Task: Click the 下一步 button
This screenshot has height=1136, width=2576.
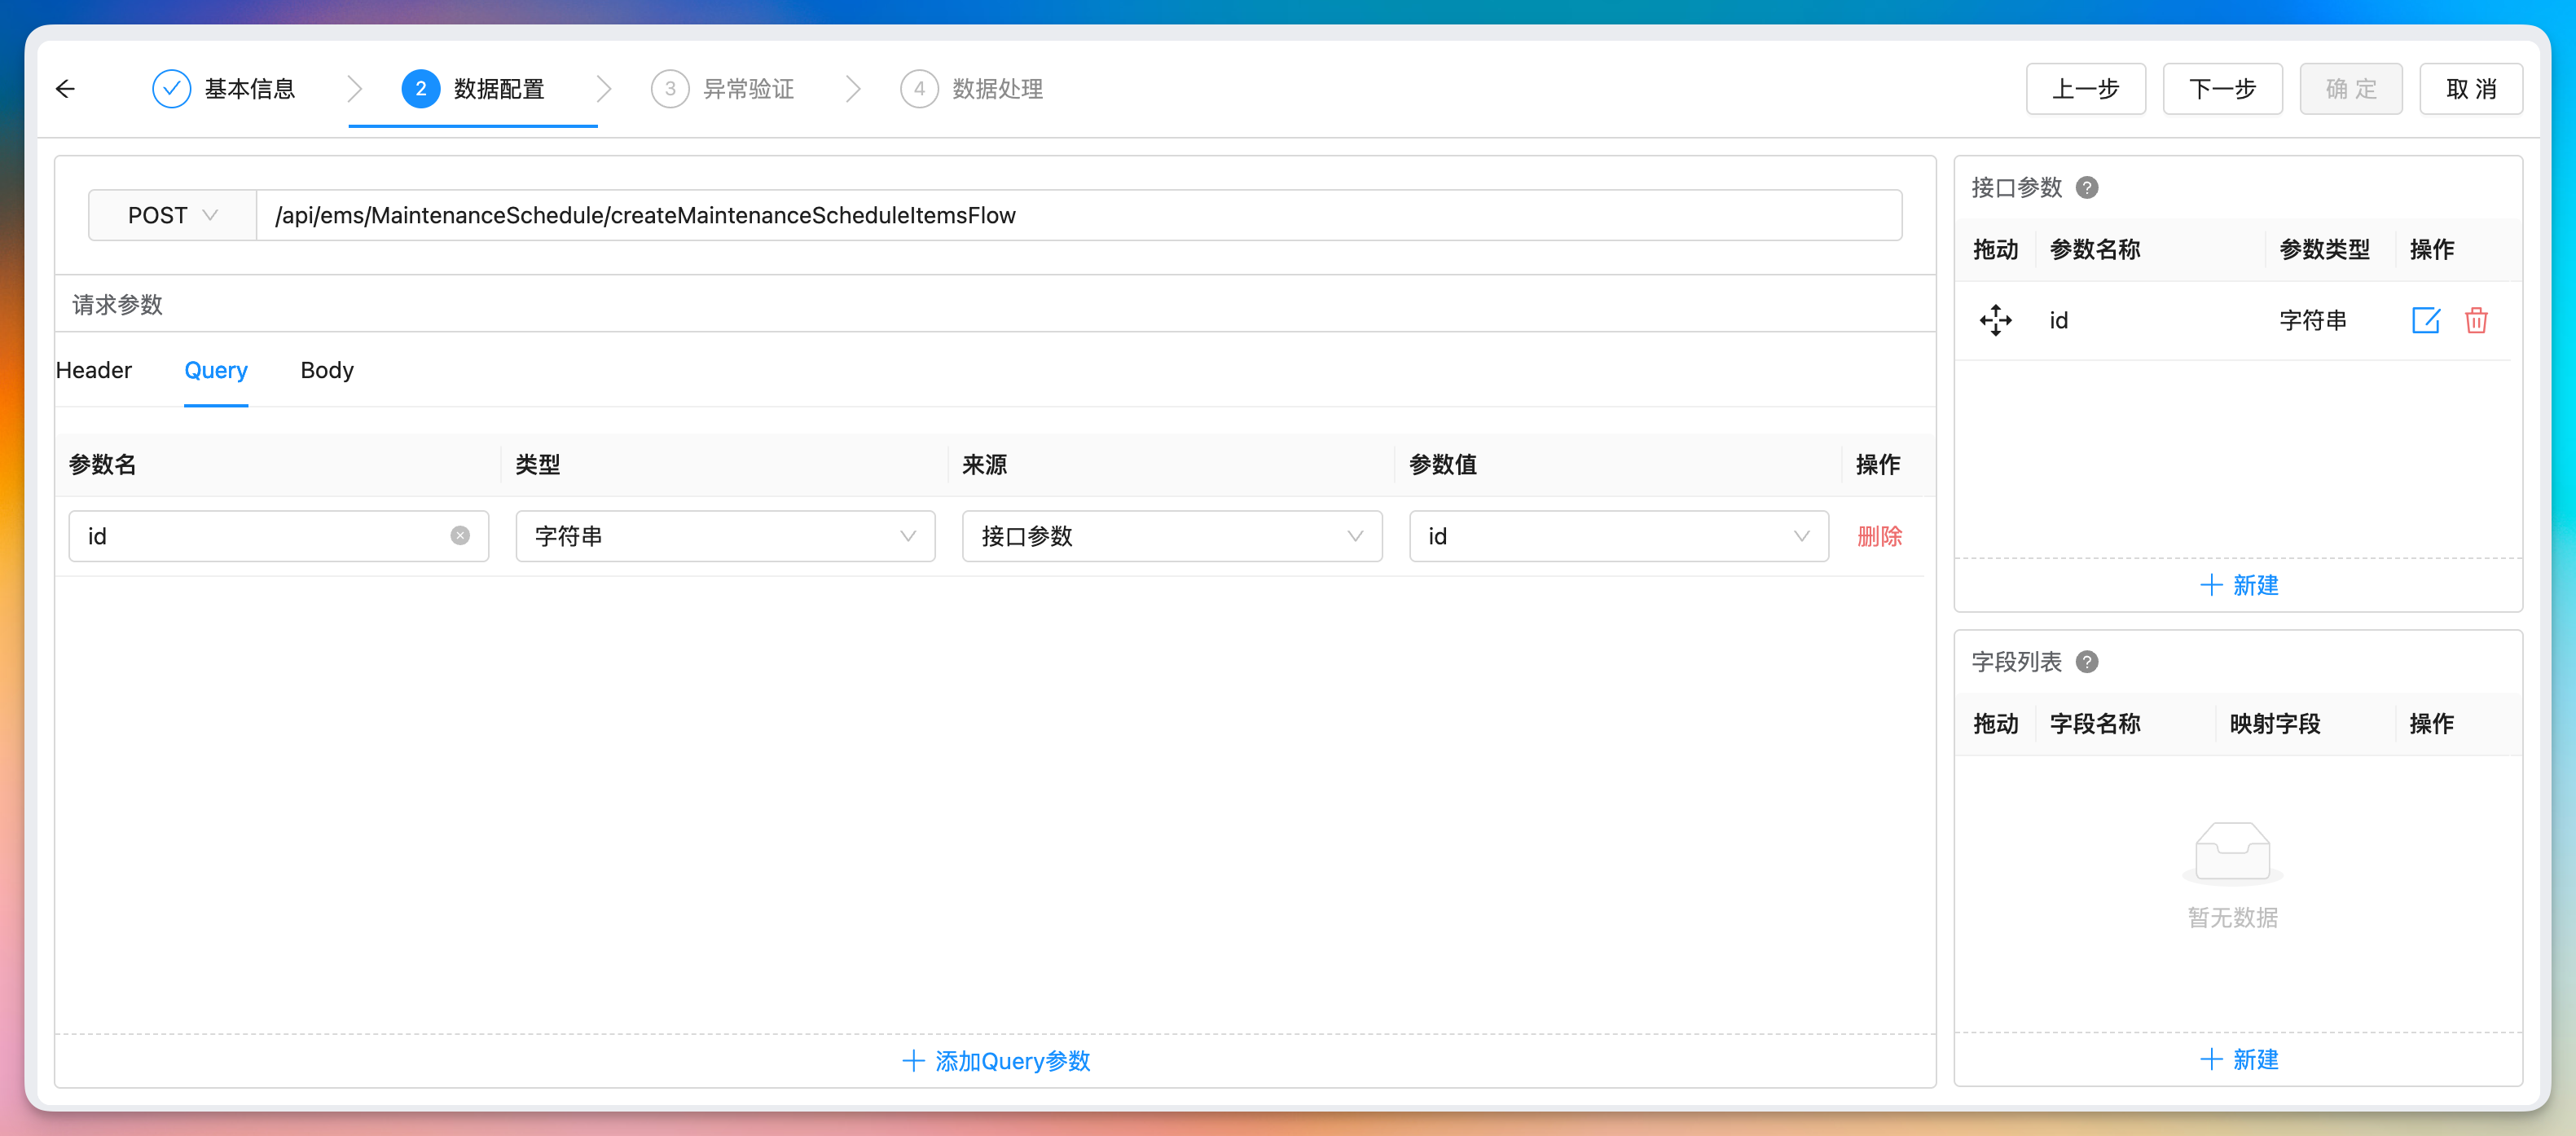Action: 2222,89
